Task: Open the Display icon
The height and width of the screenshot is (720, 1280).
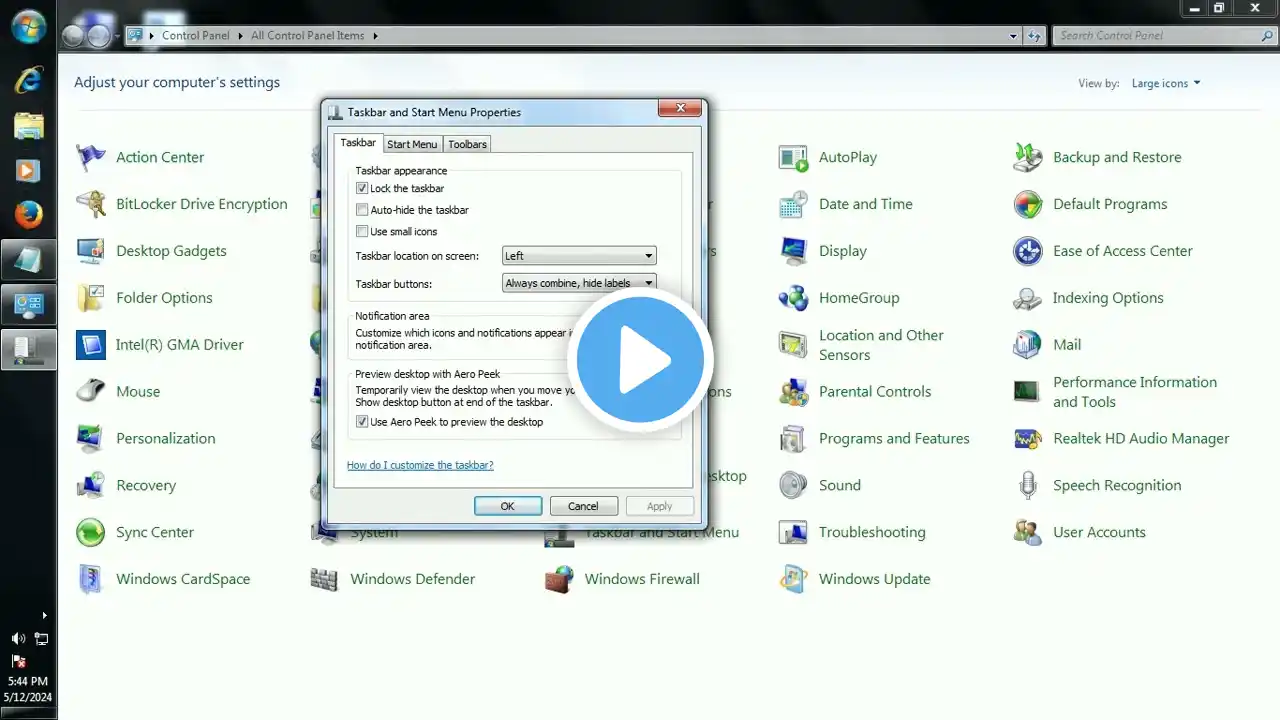Action: (793, 251)
